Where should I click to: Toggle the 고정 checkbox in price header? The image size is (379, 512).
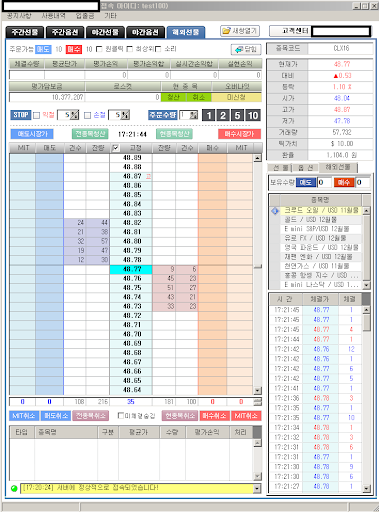pos(115,148)
